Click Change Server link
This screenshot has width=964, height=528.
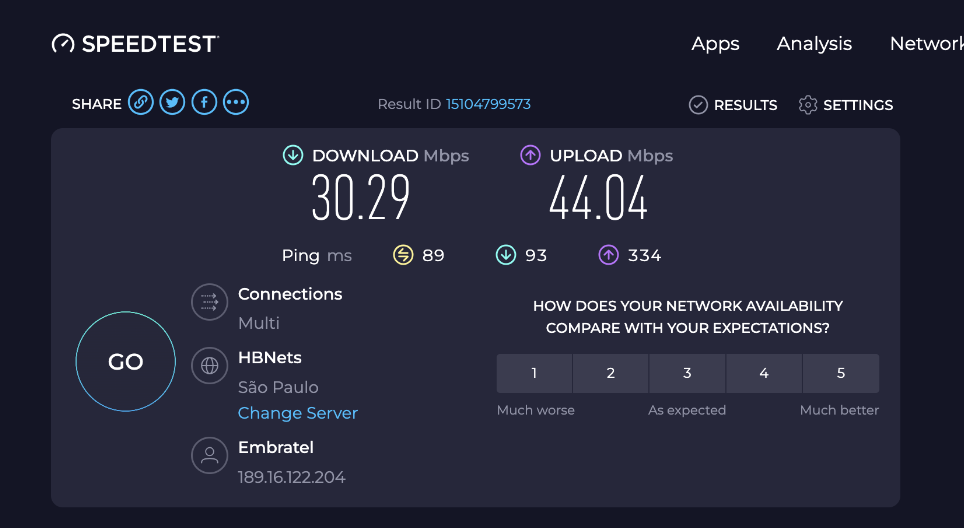(x=298, y=413)
